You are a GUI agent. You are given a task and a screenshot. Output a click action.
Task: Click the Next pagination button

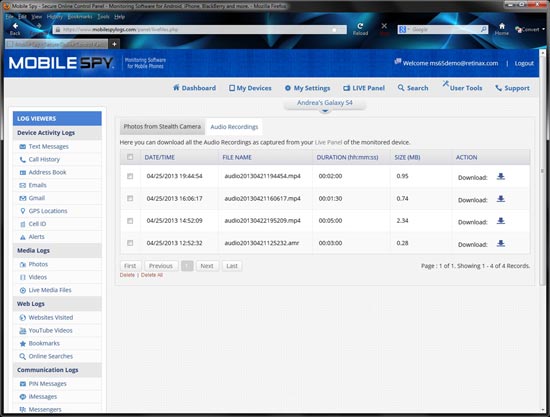point(207,266)
